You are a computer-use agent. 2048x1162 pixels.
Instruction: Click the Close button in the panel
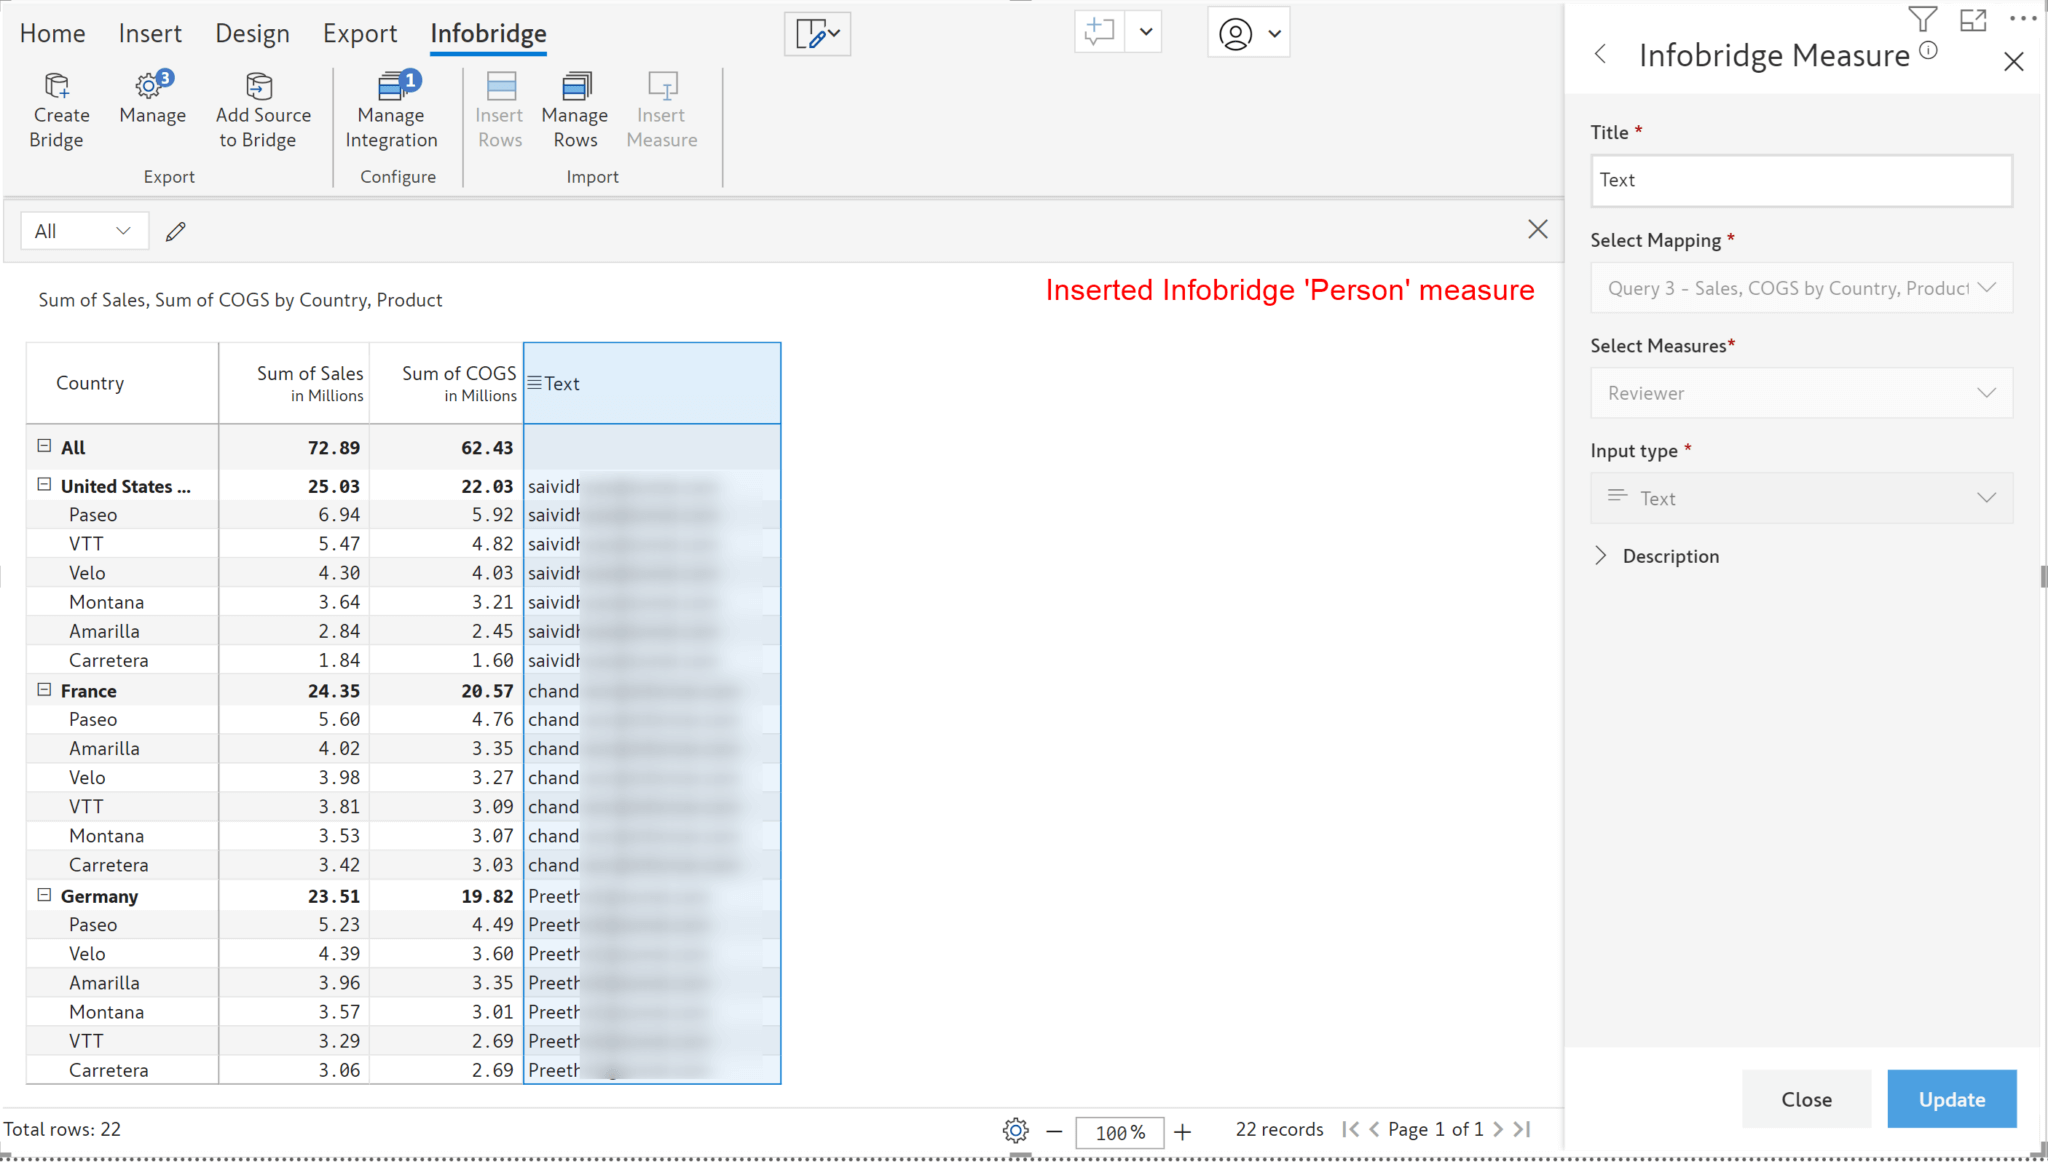[x=1805, y=1098]
